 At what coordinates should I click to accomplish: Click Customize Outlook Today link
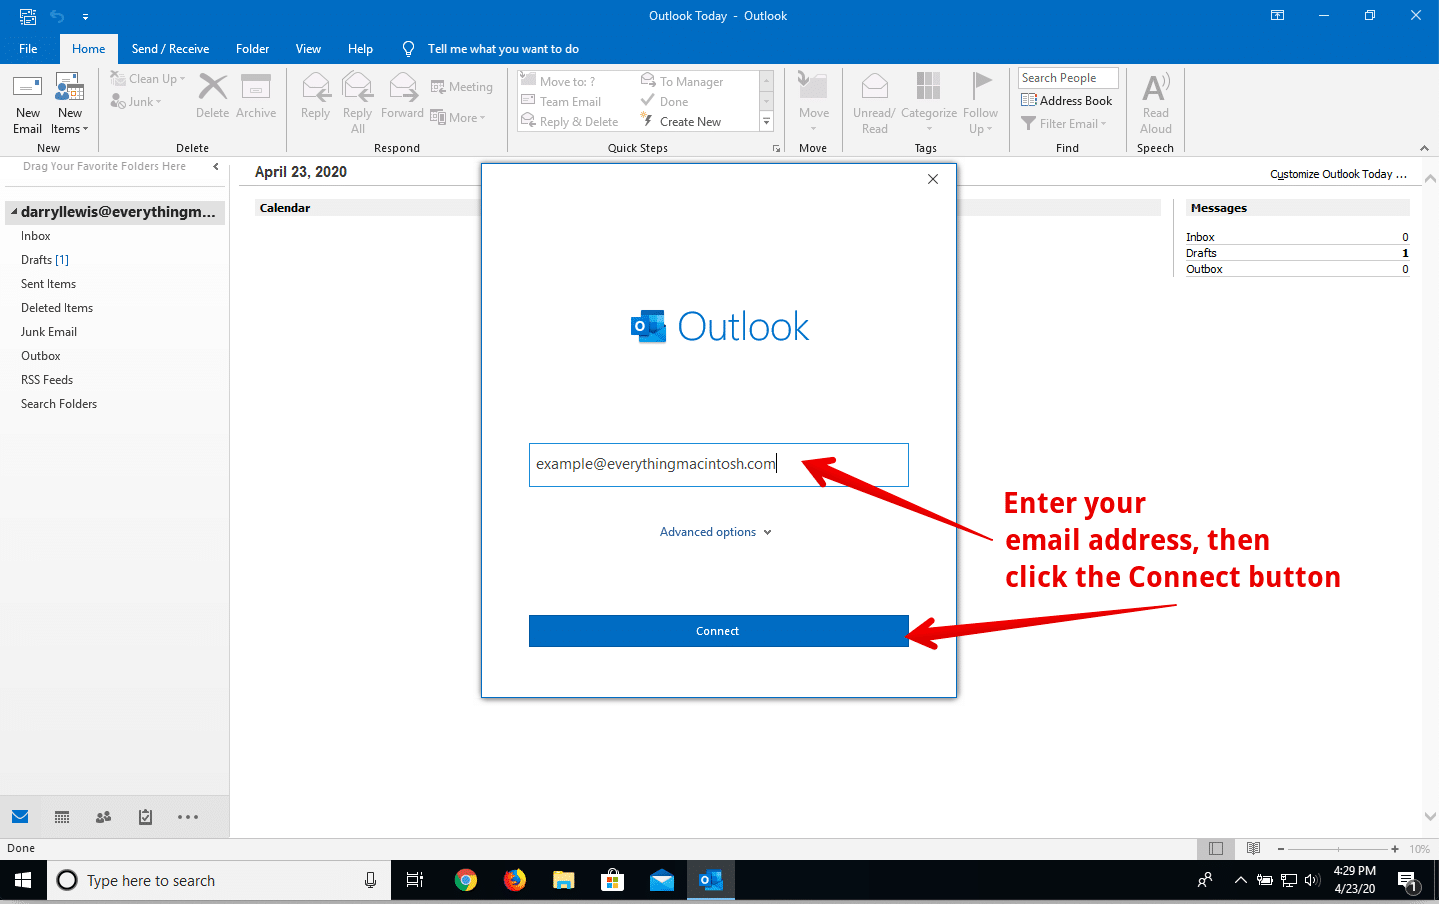1338,174
